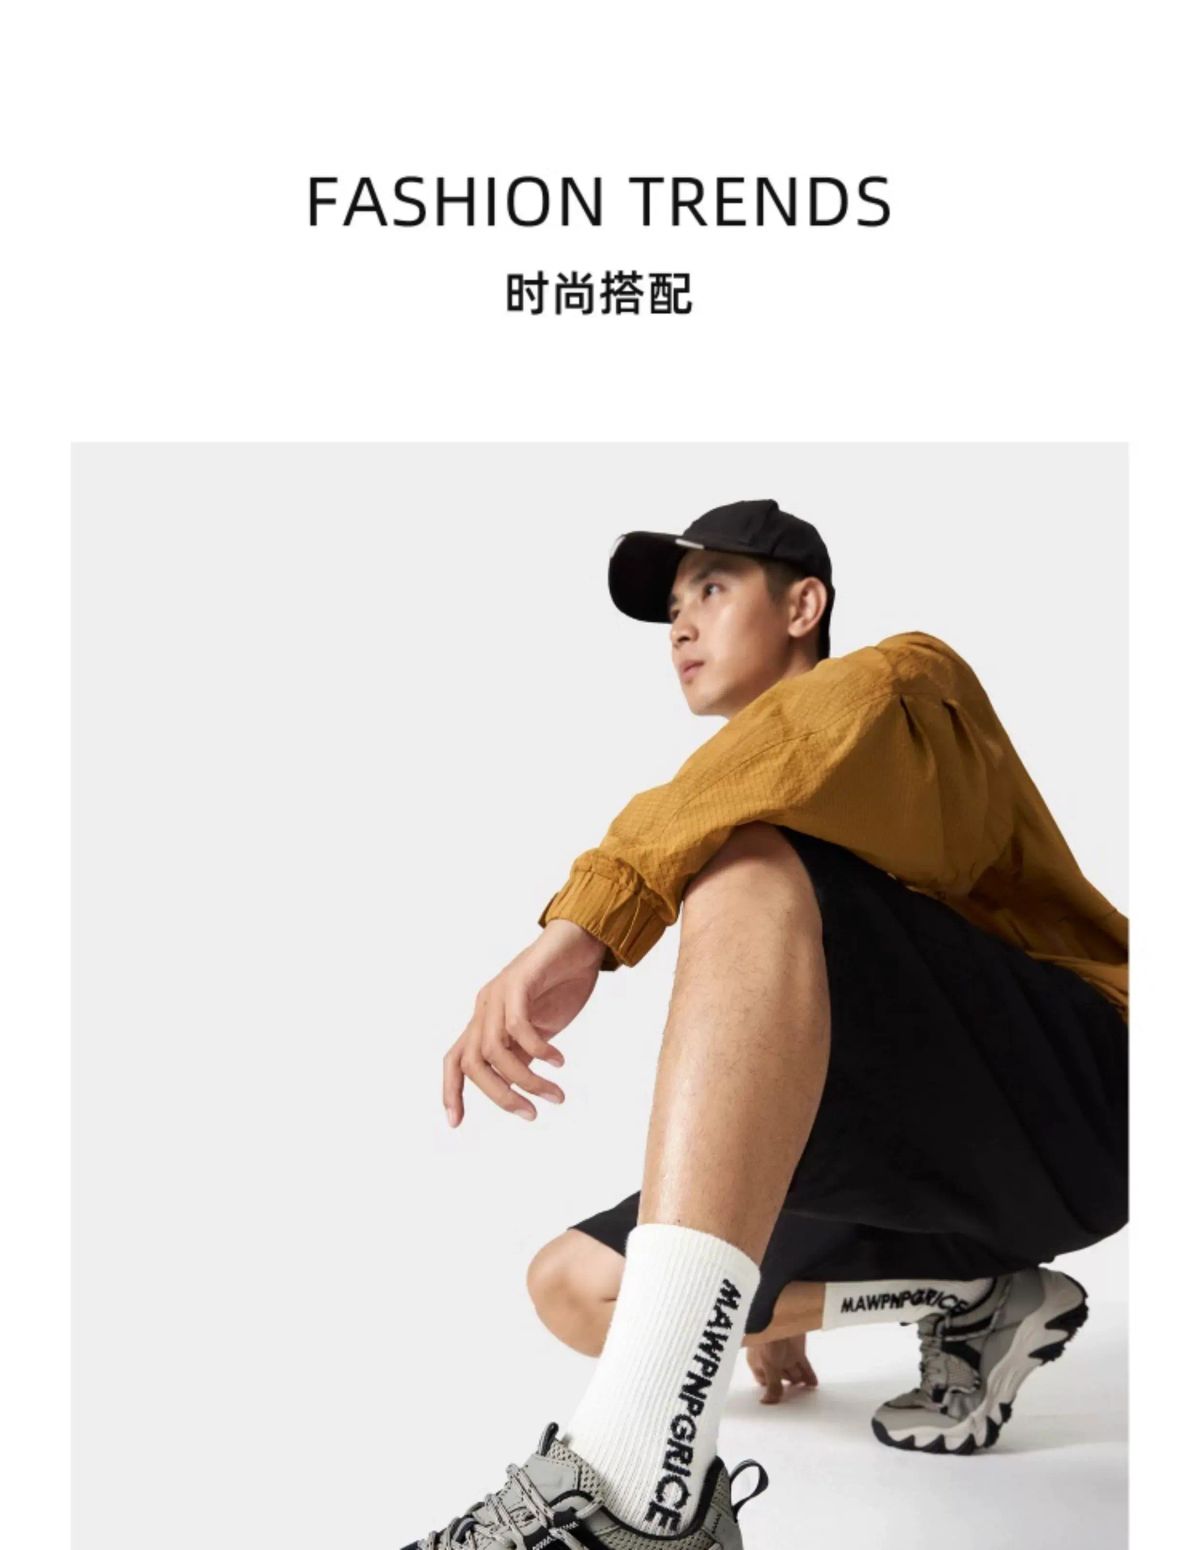Screen dimensions: 1200x1550
Task: Click the FASHION TRENDS heading
Action: click(598, 201)
